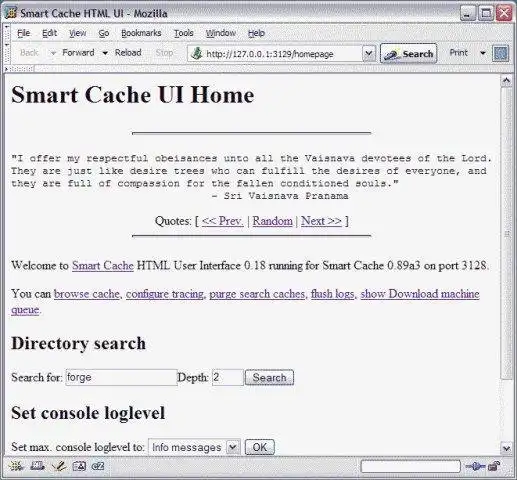This screenshot has width=517, height=480.
Task: Click the page proxy icon in URL bar
Action: (x=197, y=53)
